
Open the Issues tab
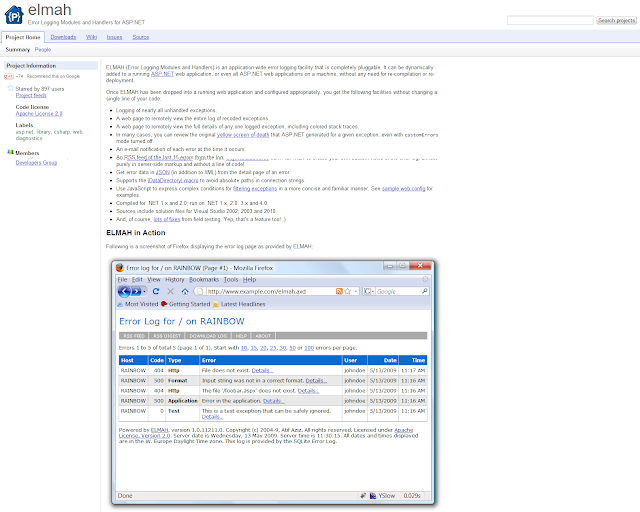[114, 37]
